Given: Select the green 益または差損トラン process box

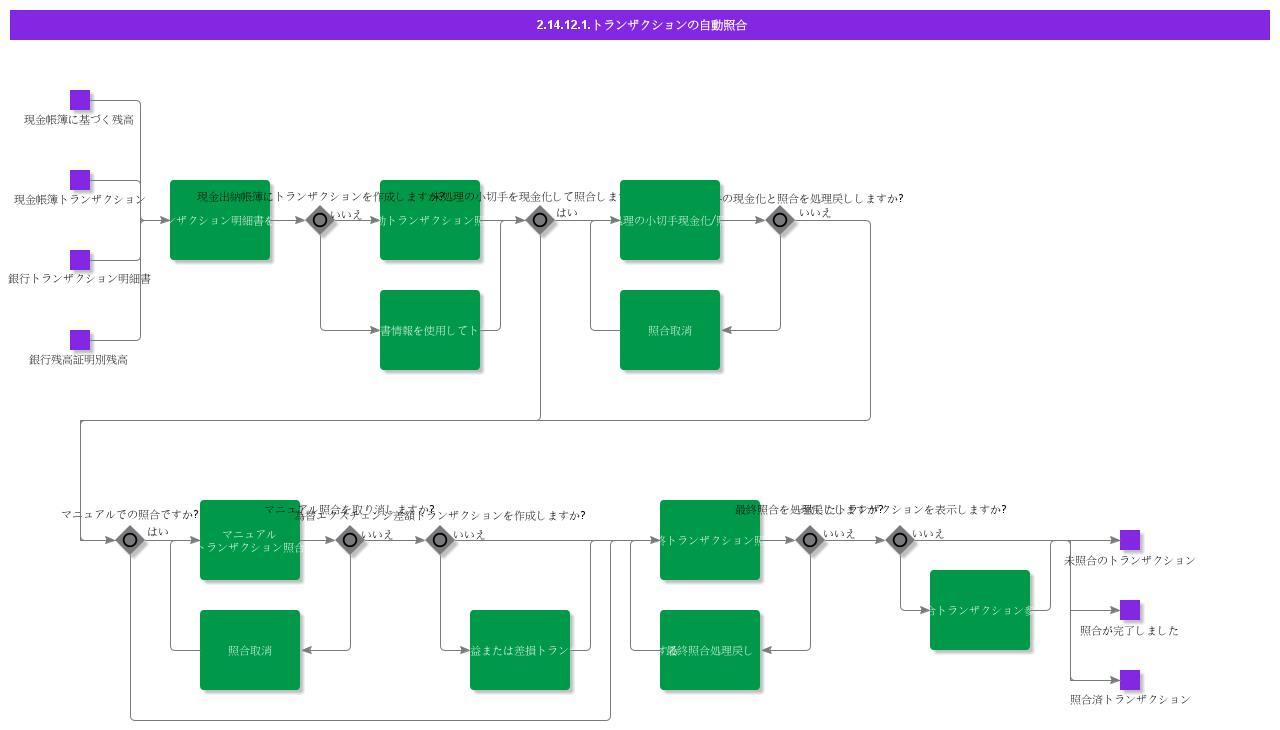Looking at the screenshot, I should [520, 650].
